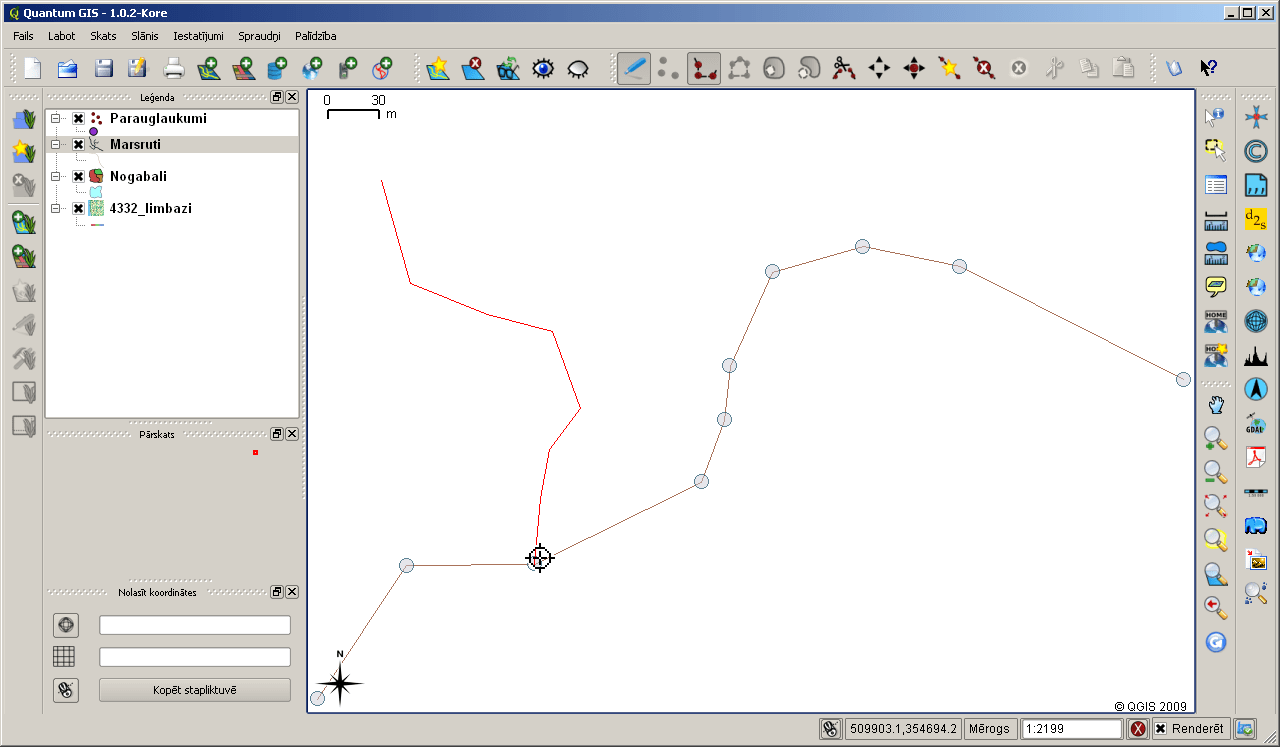Open the print composer printer icon
Screen dimensions: 1280x747
tap(174, 68)
